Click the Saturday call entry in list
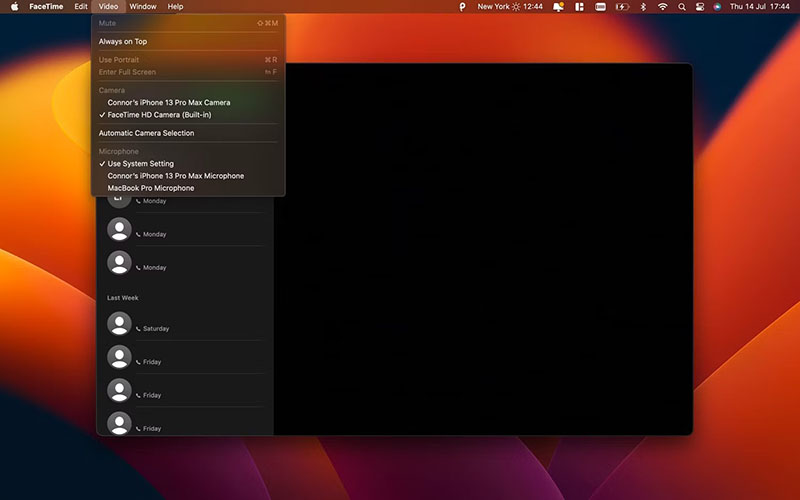Viewport: 800px width, 500px height. coord(185,324)
